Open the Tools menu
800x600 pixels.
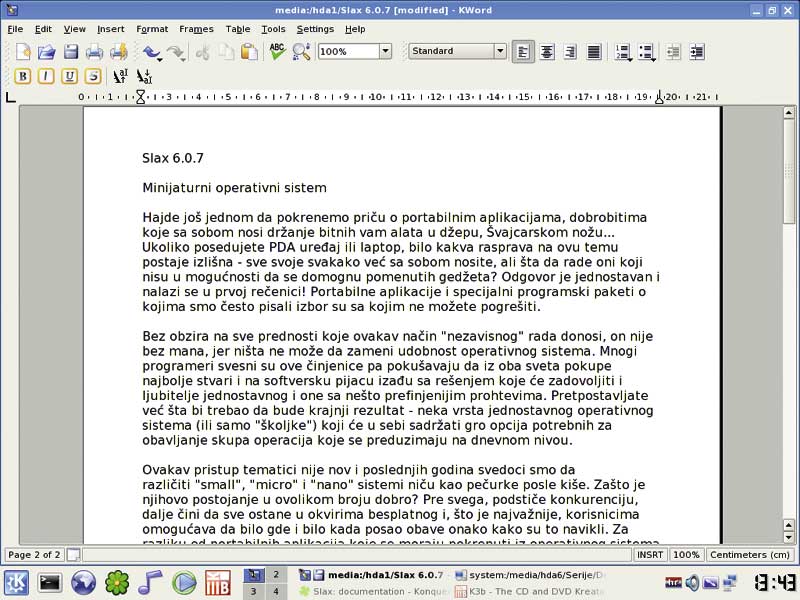point(273,29)
